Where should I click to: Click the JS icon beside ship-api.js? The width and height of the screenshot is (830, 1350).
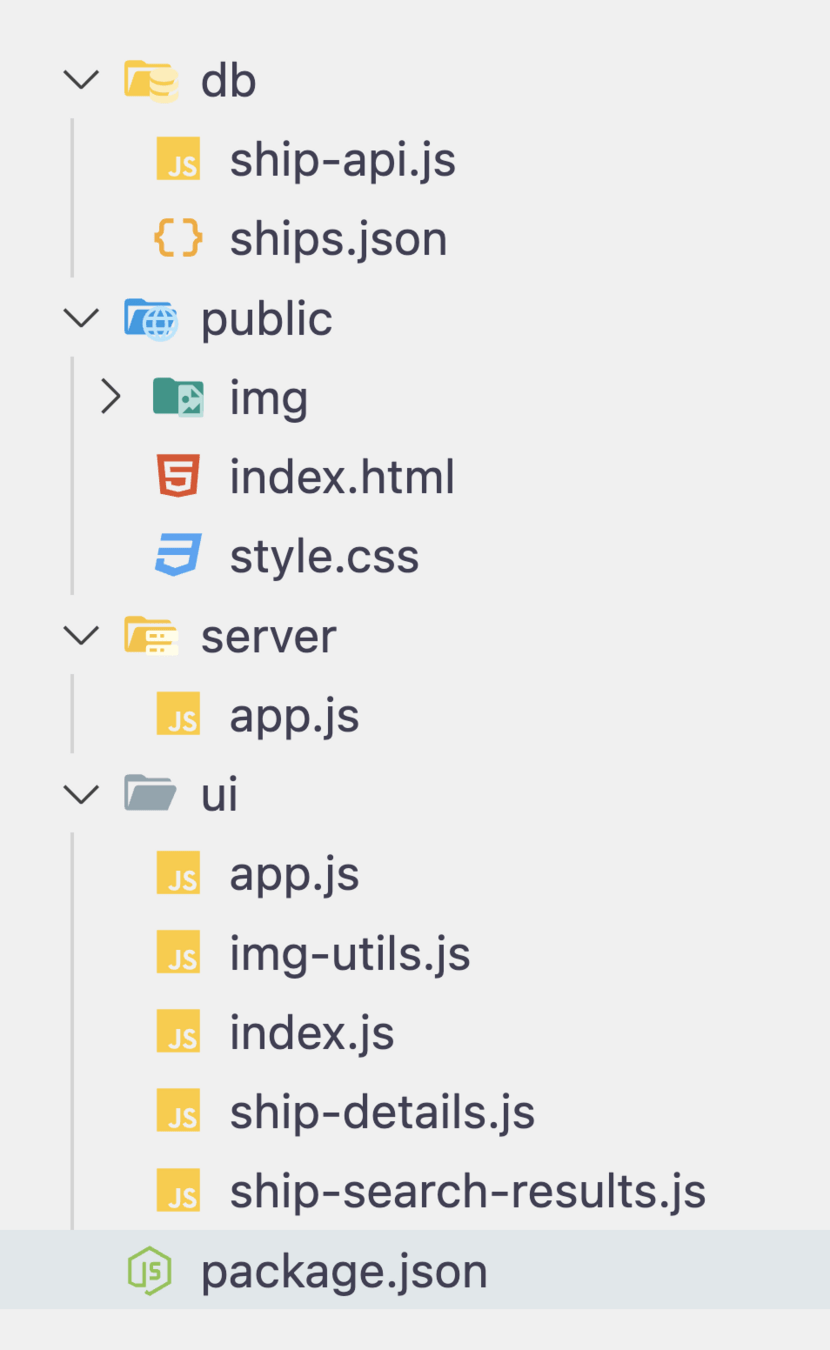coord(179,160)
